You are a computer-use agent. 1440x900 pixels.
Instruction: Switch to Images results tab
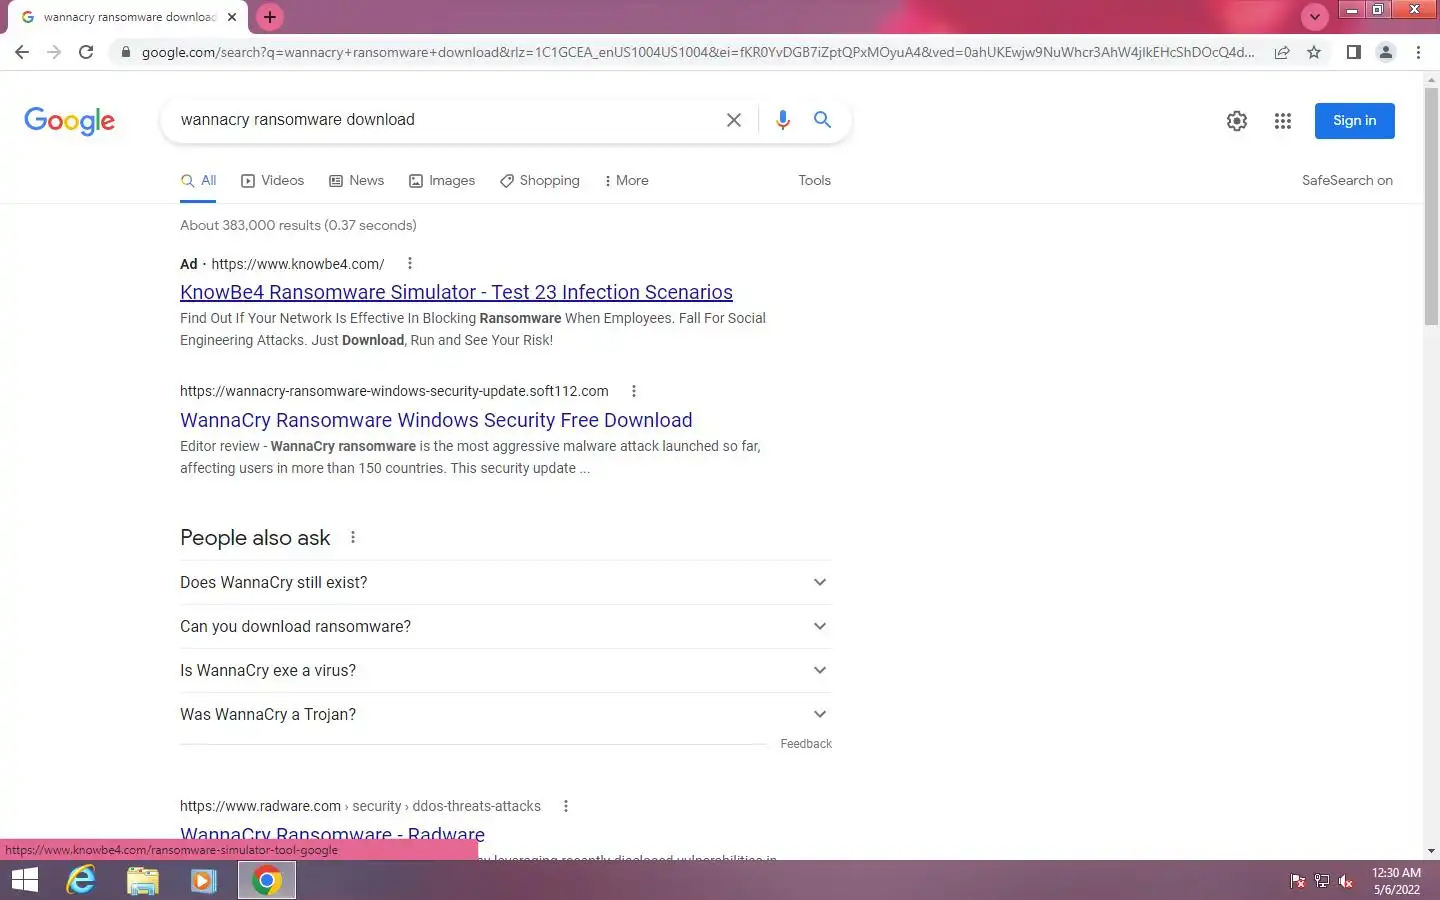tap(442, 181)
